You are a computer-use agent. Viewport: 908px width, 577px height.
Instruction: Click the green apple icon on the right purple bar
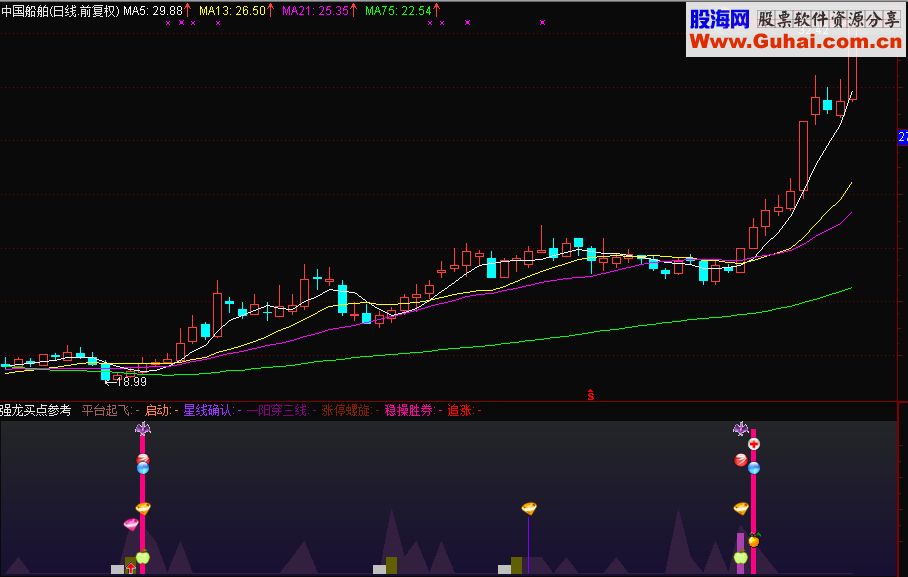(741, 557)
